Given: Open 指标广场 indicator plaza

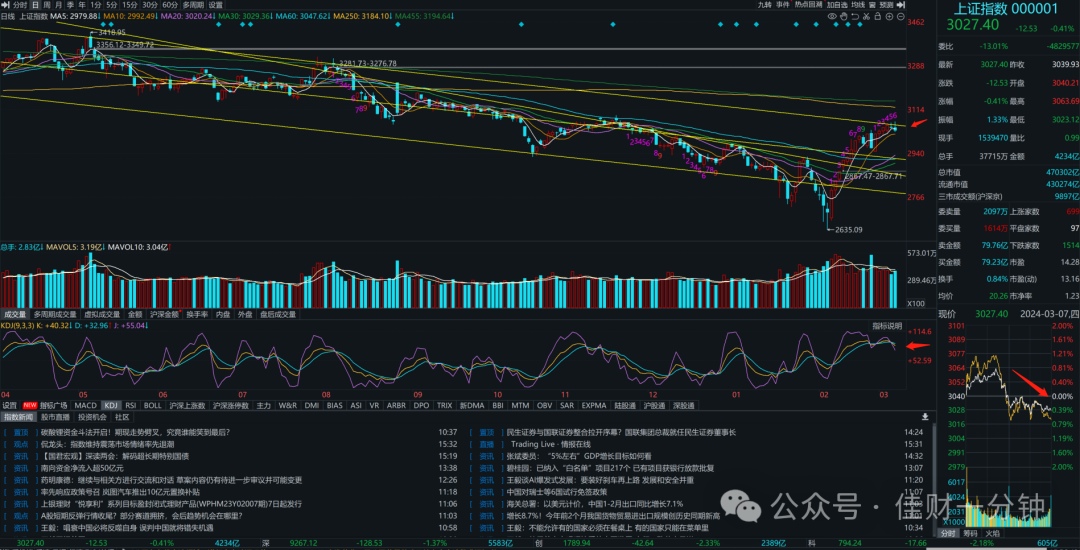Looking at the screenshot, I should tap(54, 405).
